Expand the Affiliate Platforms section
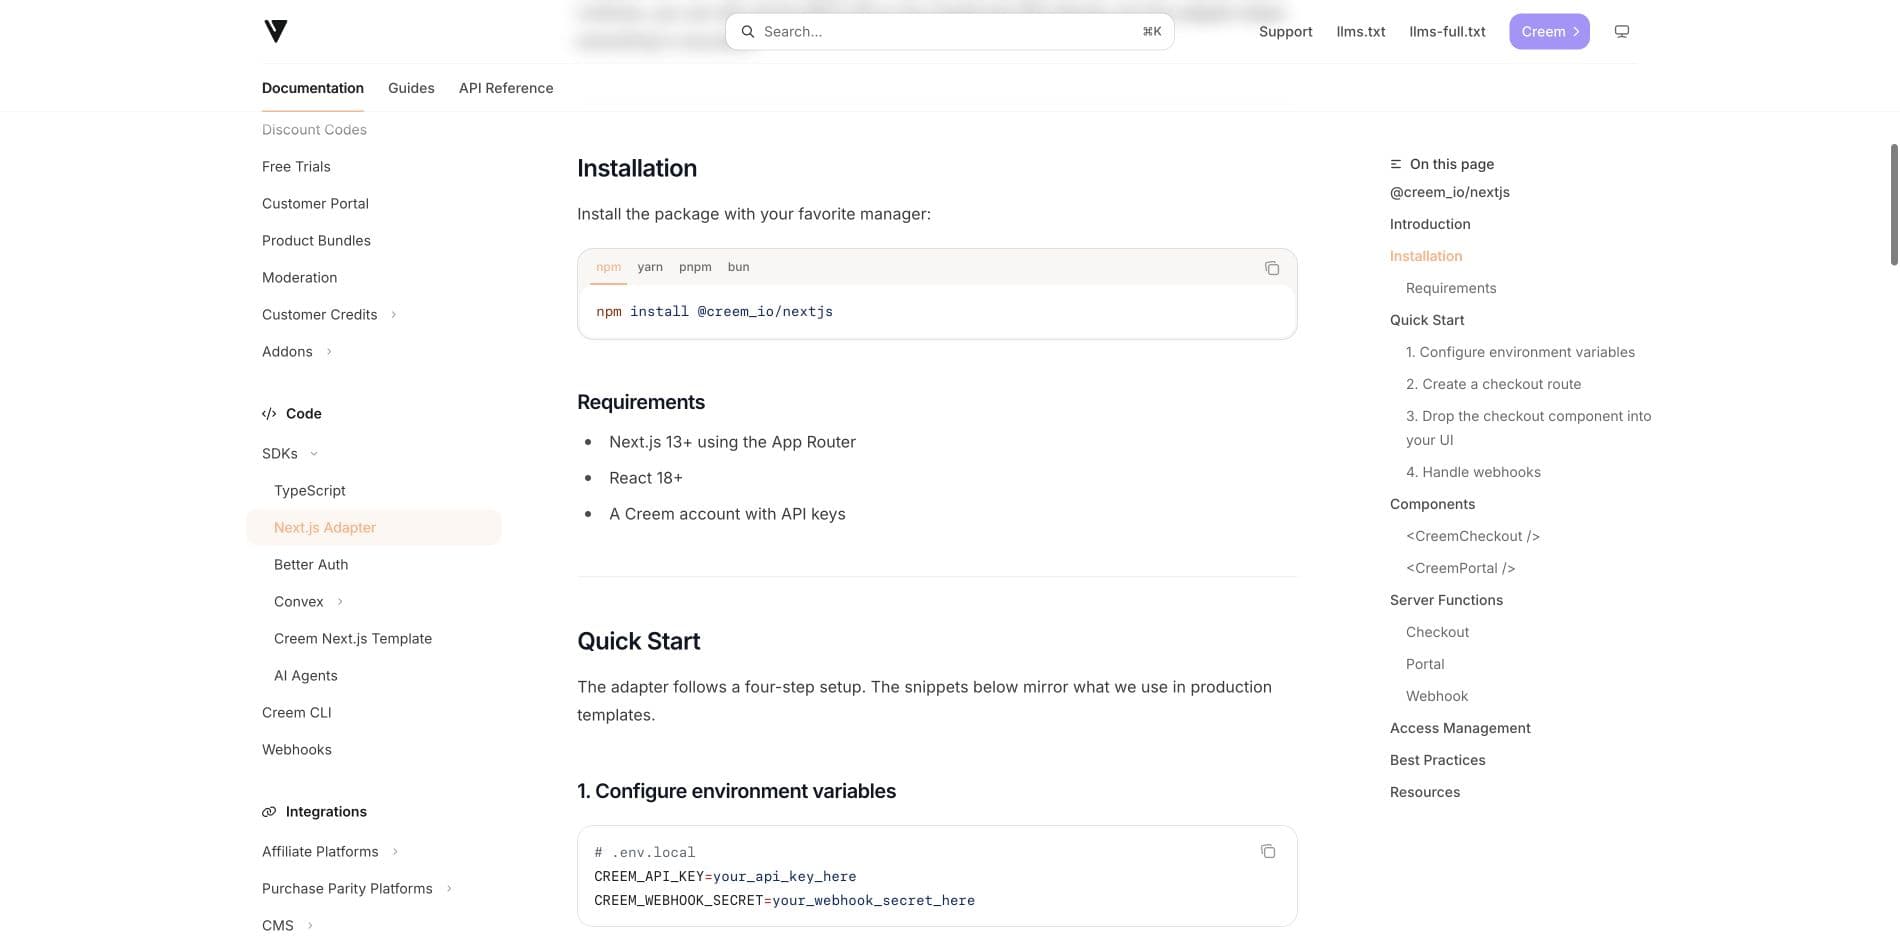1900x943 pixels. [395, 852]
